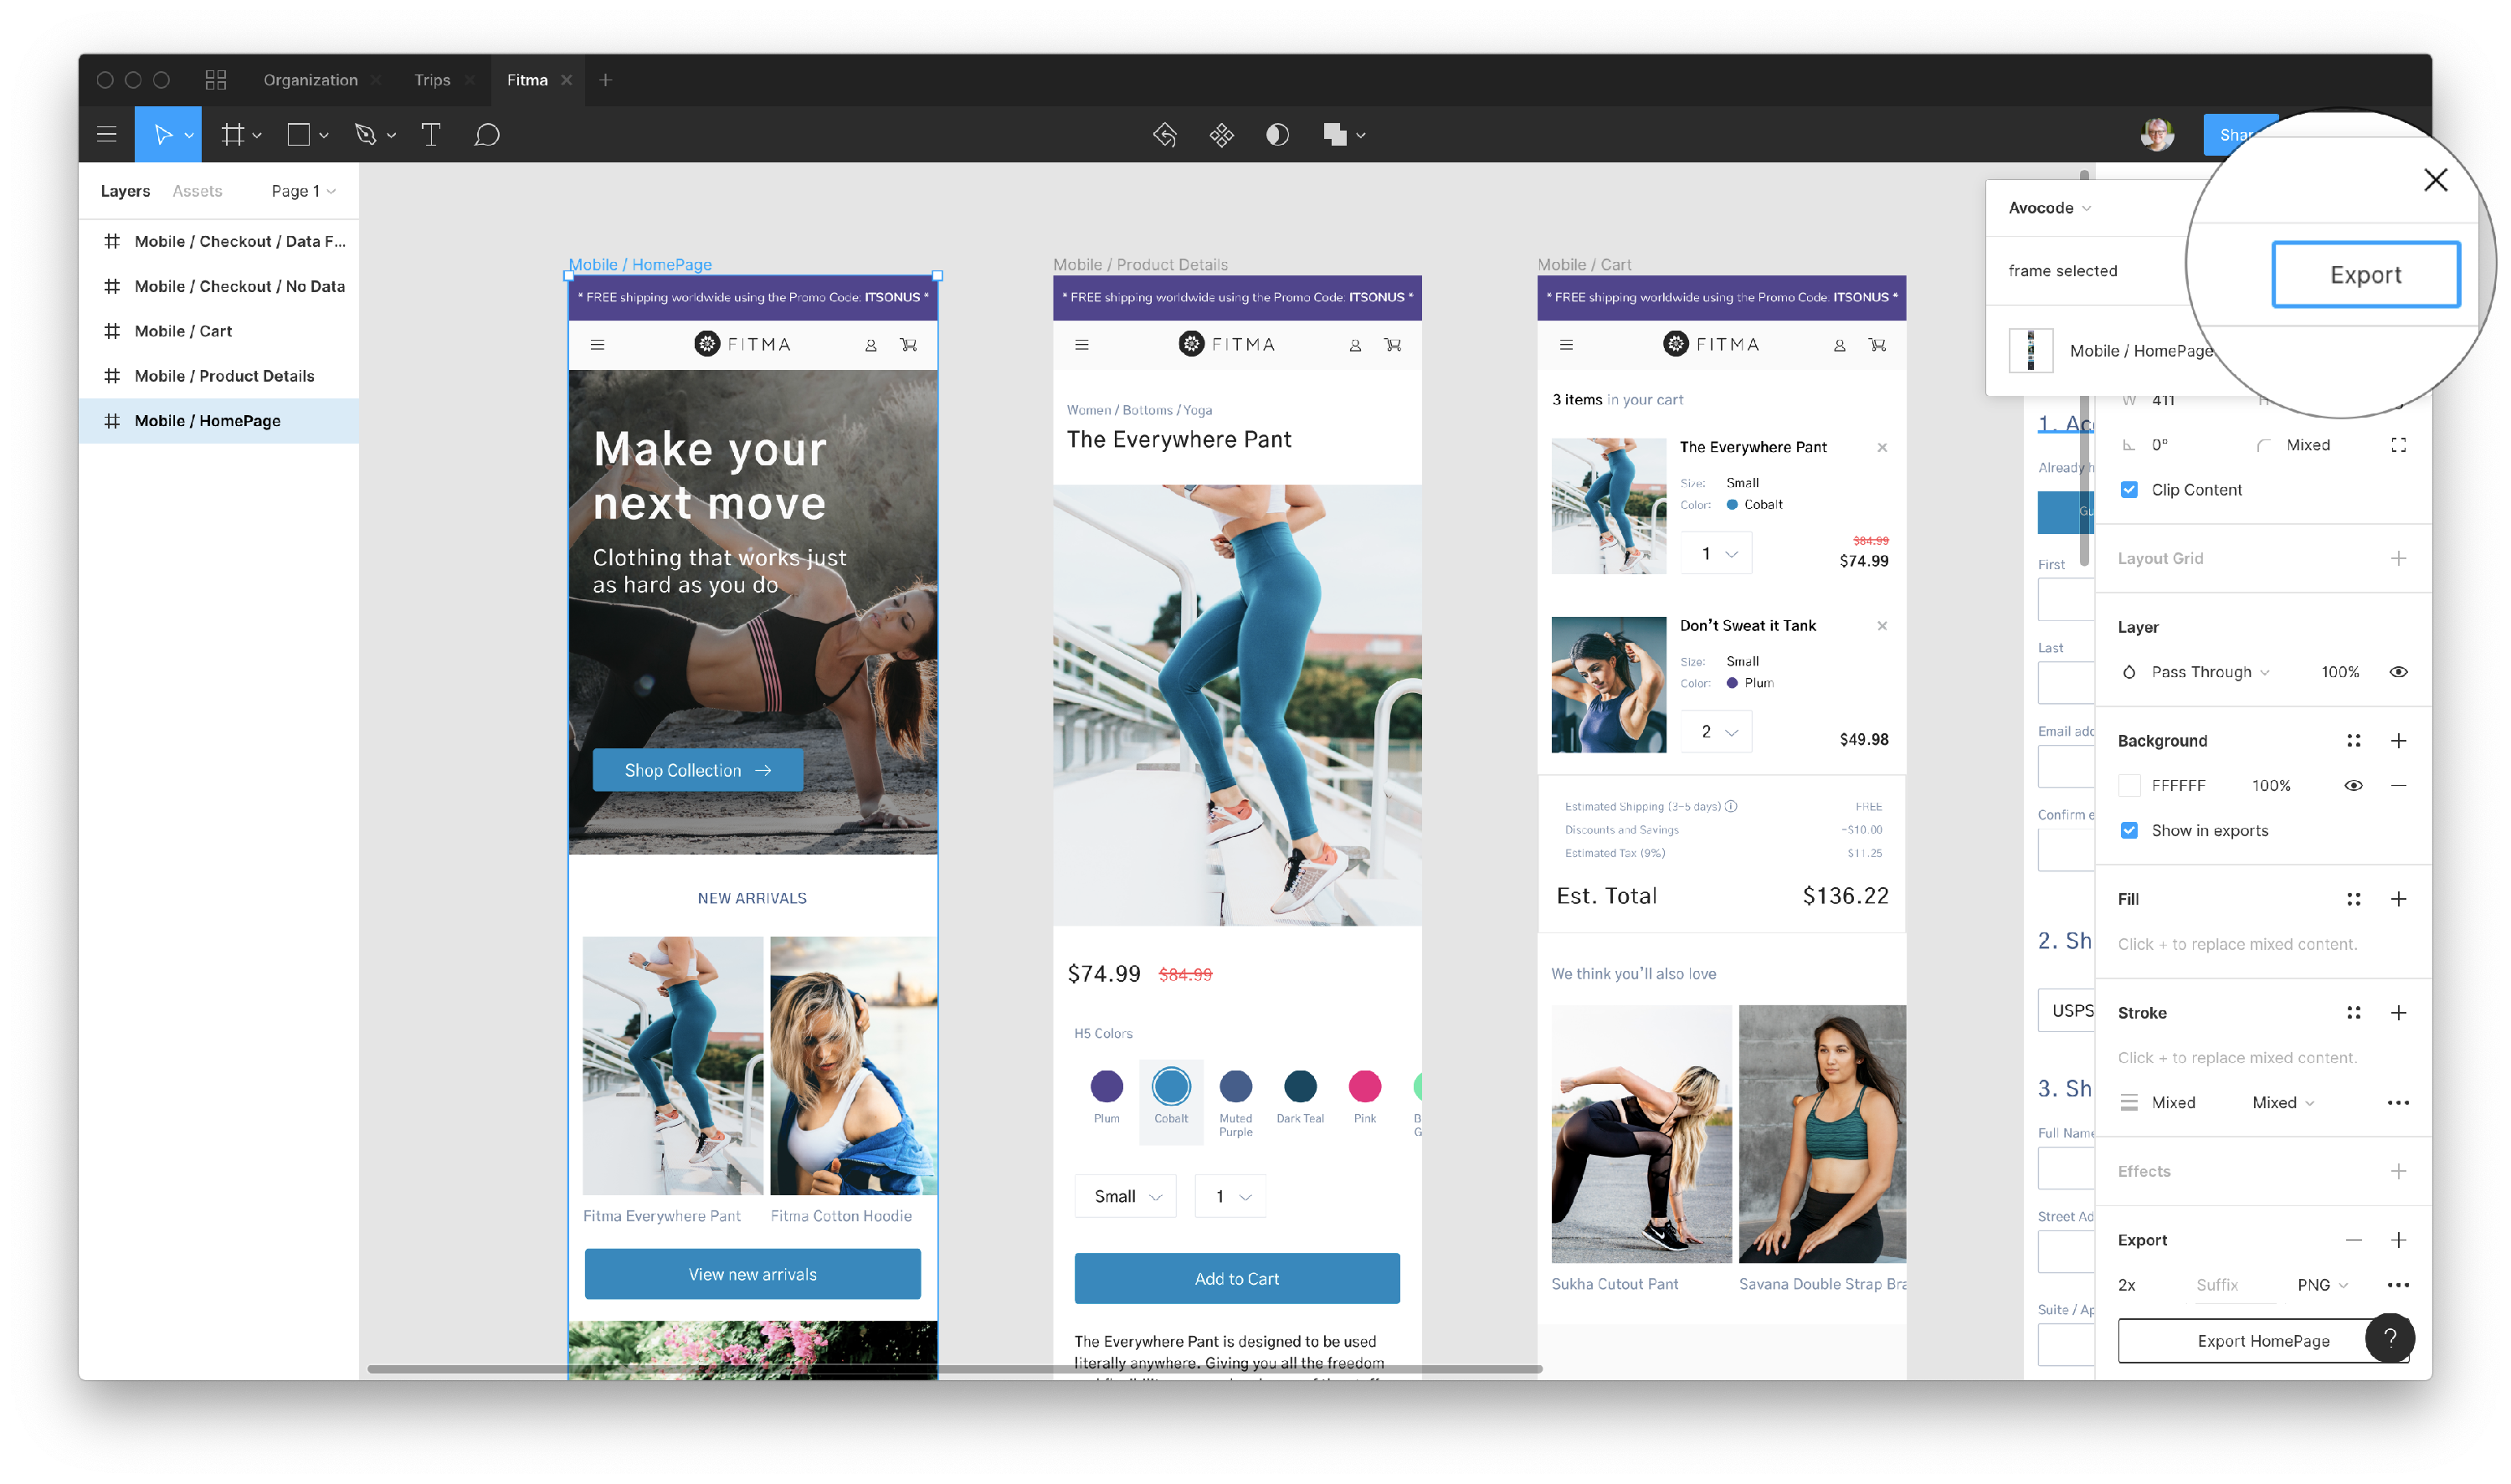Add an export setting plus icon
2511x1484 pixels.
pyautogui.click(x=2398, y=1241)
